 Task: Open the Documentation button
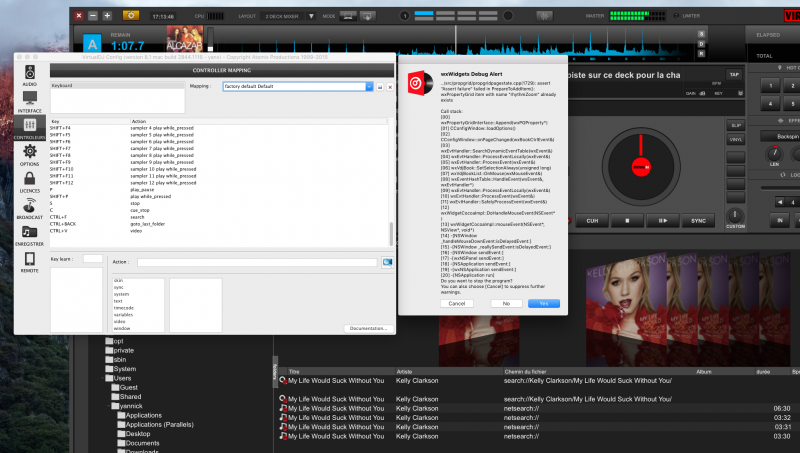(368, 328)
